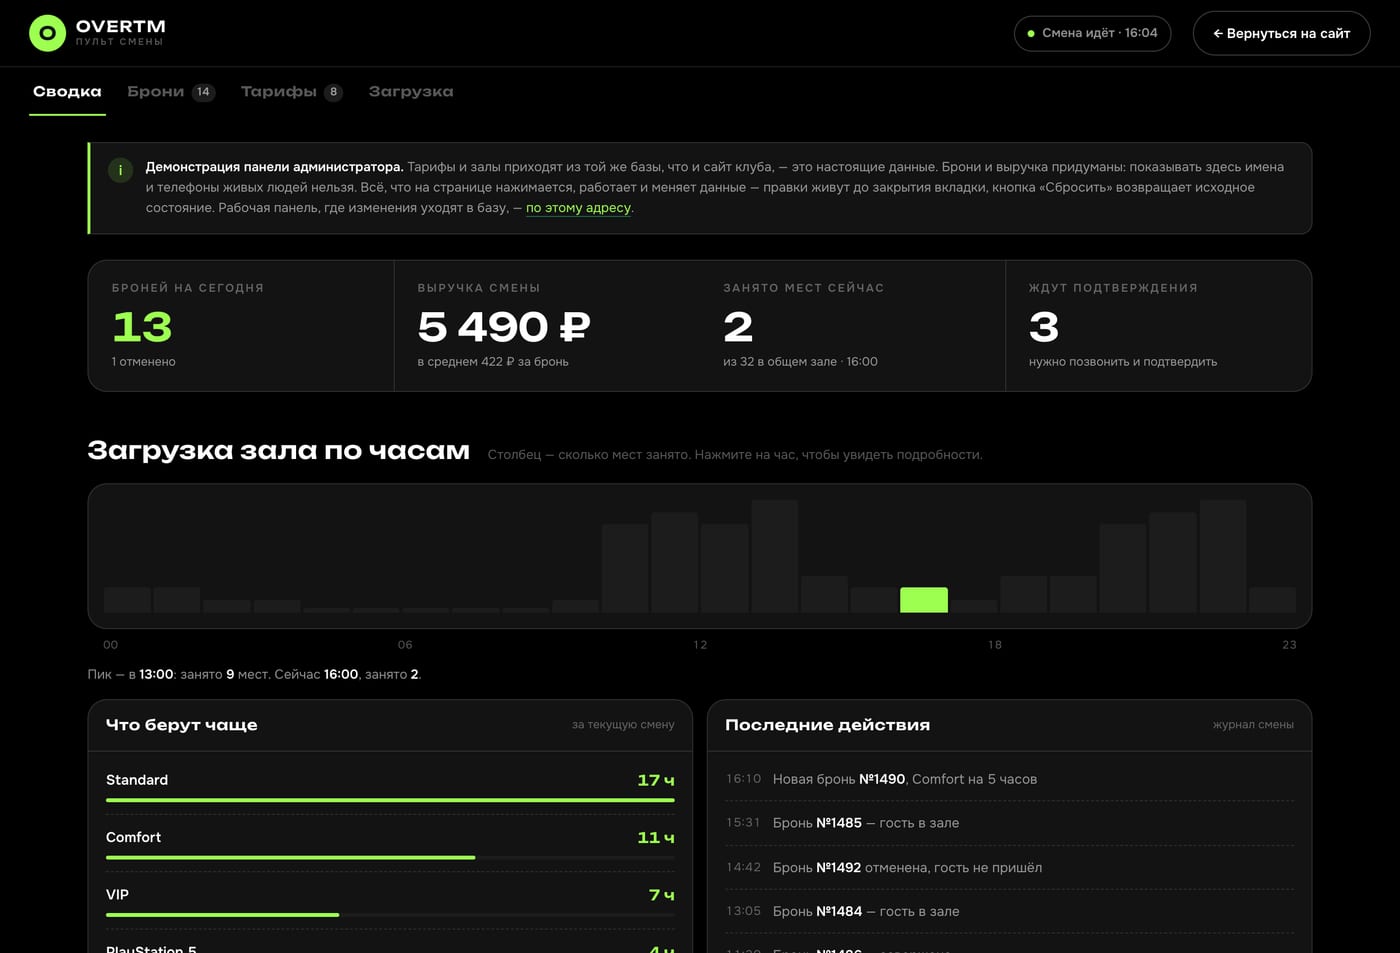Select the chart bar above the 18 label
The height and width of the screenshot is (953, 1400).
coord(1023,594)
